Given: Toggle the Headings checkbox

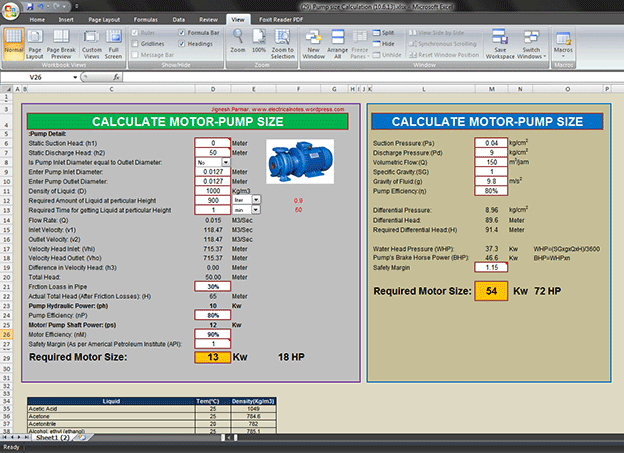Looking at the screenshot, I should (182, 44).
